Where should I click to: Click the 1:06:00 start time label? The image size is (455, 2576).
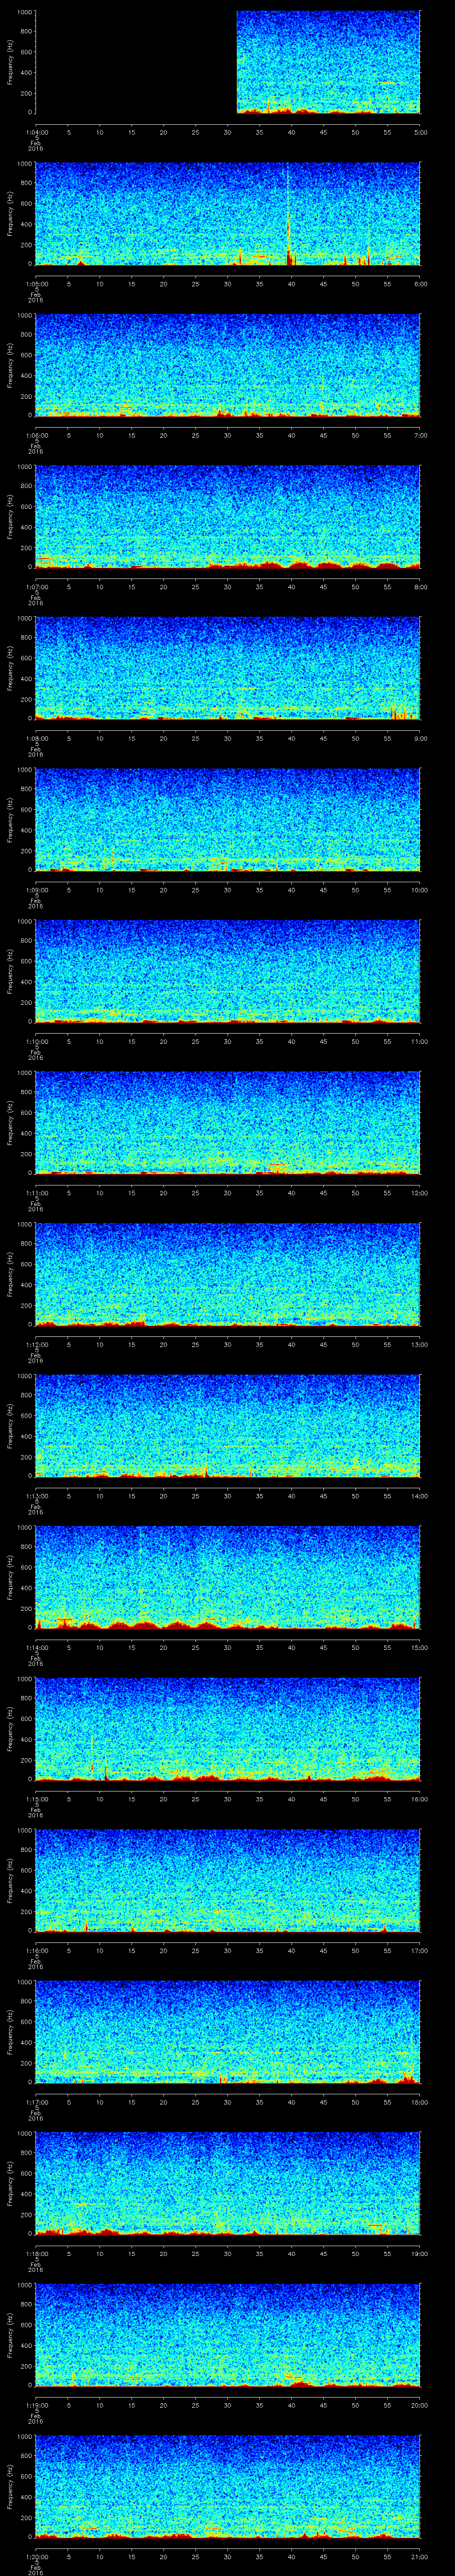[36, 435]
